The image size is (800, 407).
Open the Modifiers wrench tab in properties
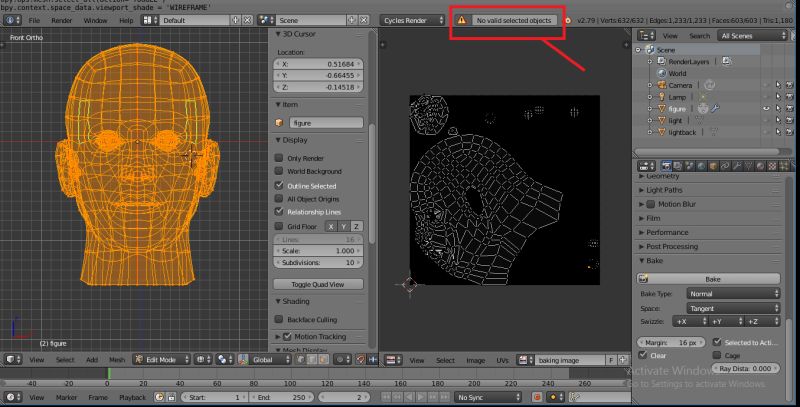click(737, 166)
